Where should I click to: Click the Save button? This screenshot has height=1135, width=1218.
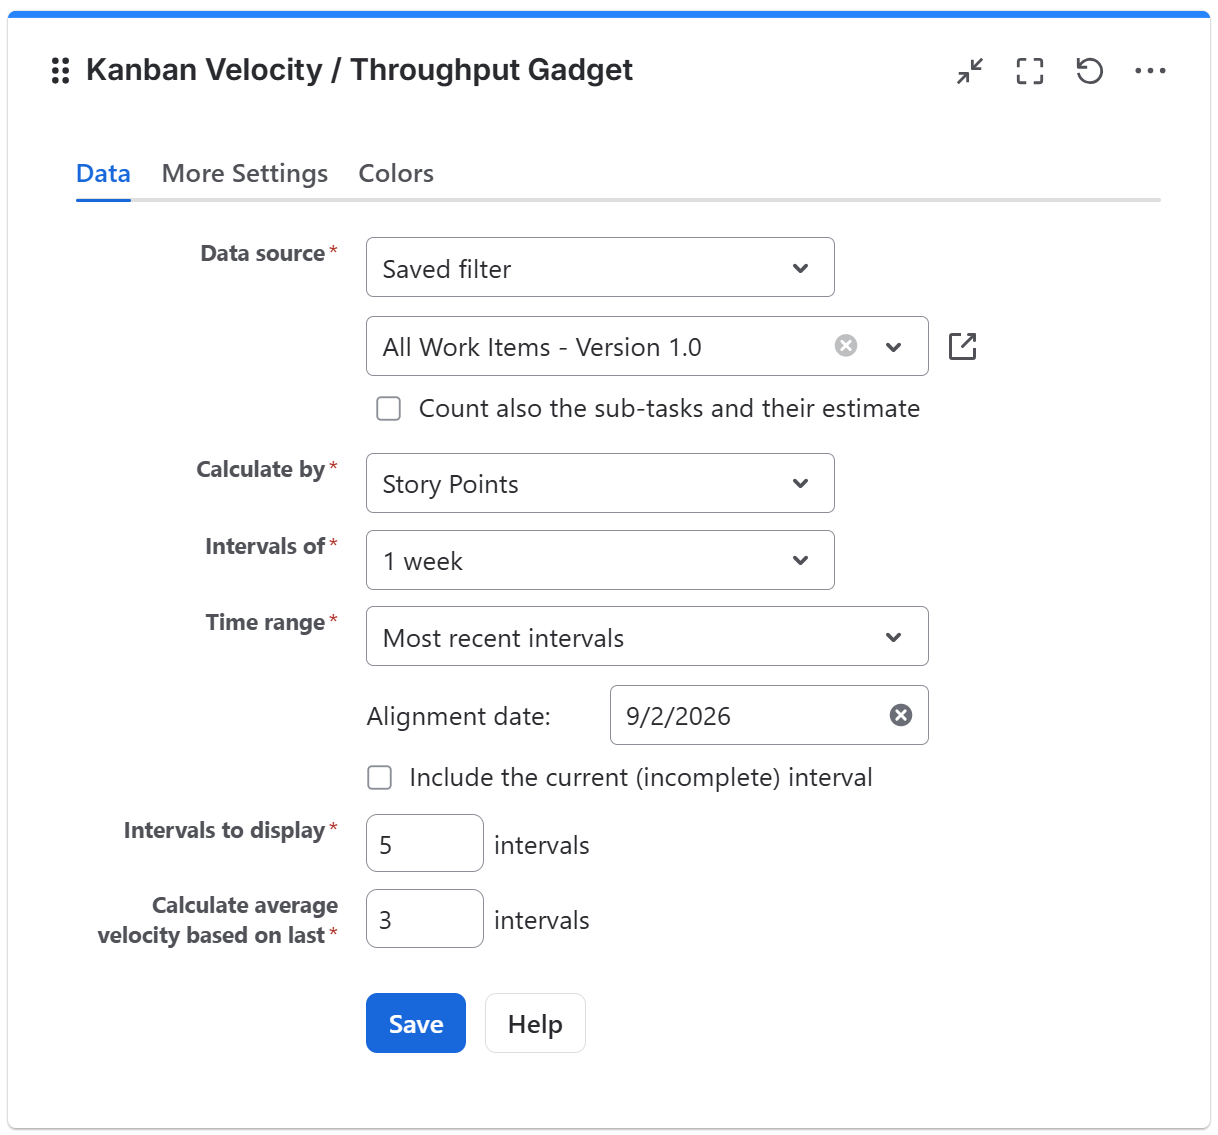tap(416, 1023)
